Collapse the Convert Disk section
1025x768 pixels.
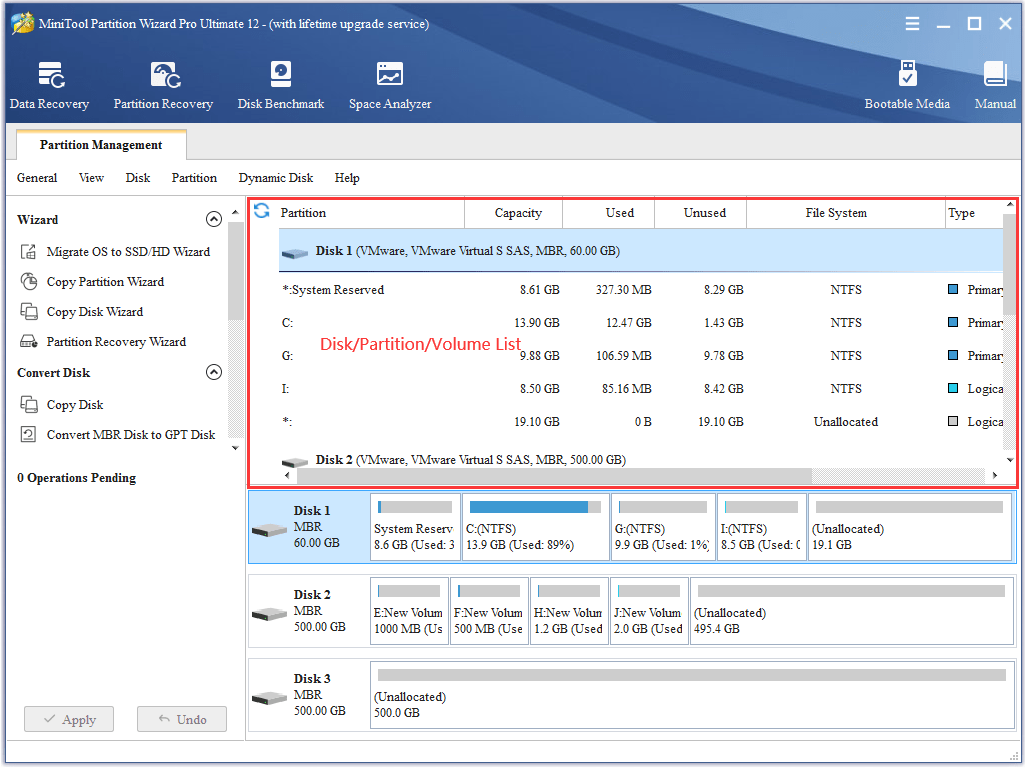click(x=214, y=372)
